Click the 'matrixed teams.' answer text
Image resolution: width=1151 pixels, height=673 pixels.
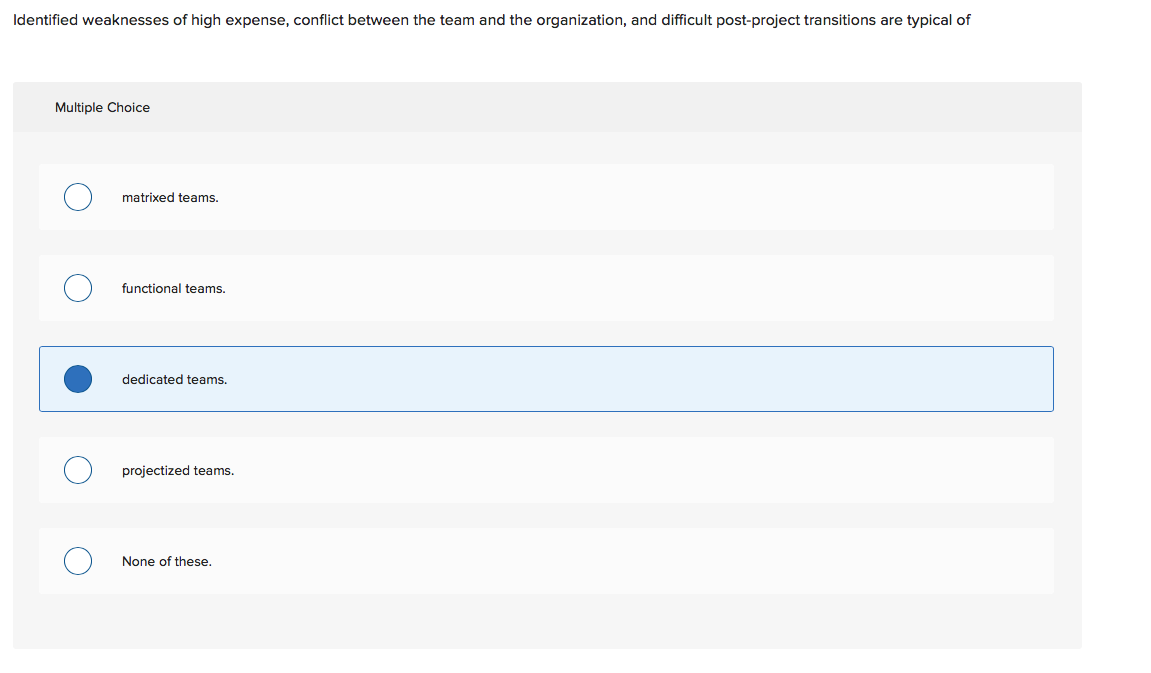coord(170,198)
